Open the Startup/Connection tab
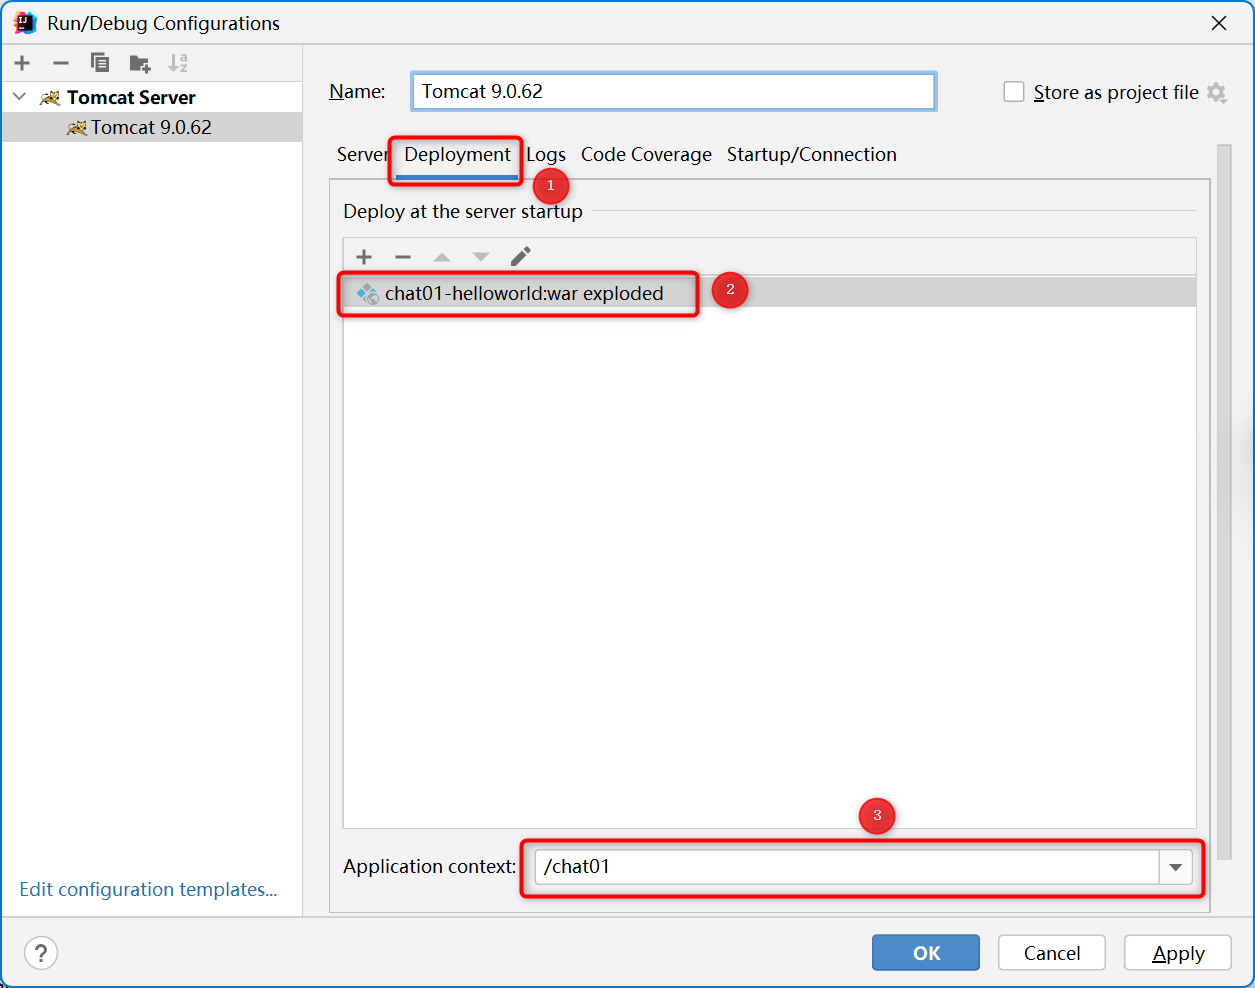 point(812,155)
